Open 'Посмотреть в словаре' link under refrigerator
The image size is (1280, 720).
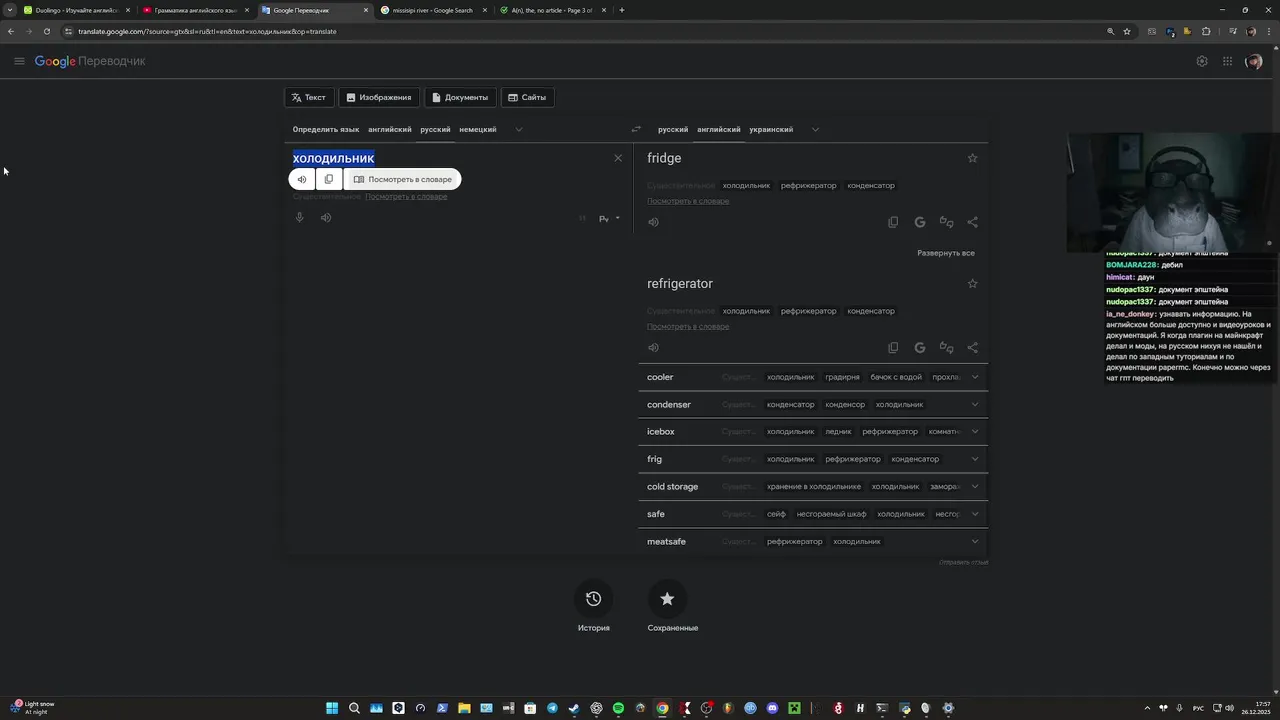[x=688, y=326]
